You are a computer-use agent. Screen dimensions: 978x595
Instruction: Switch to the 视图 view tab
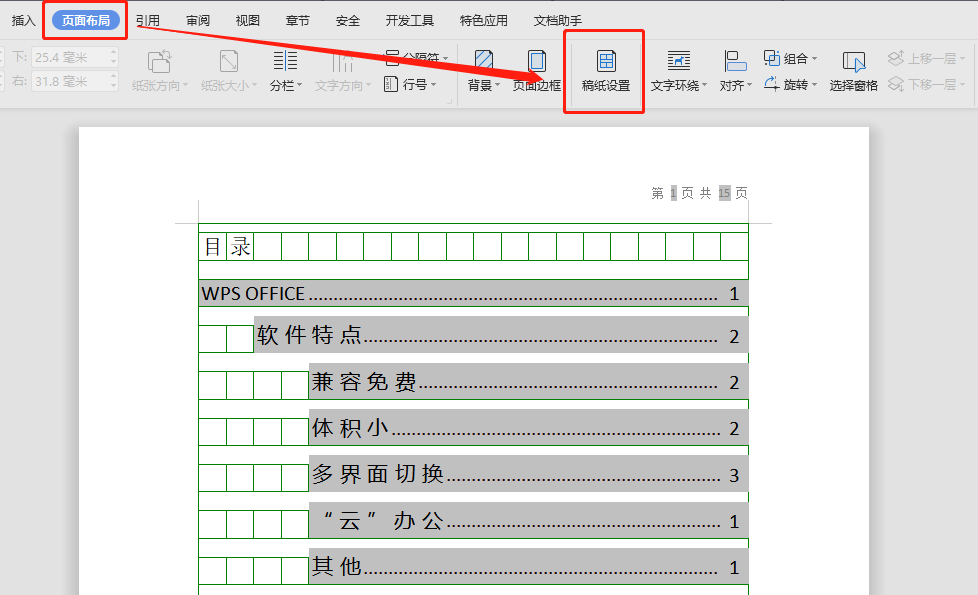coord(248,21)
